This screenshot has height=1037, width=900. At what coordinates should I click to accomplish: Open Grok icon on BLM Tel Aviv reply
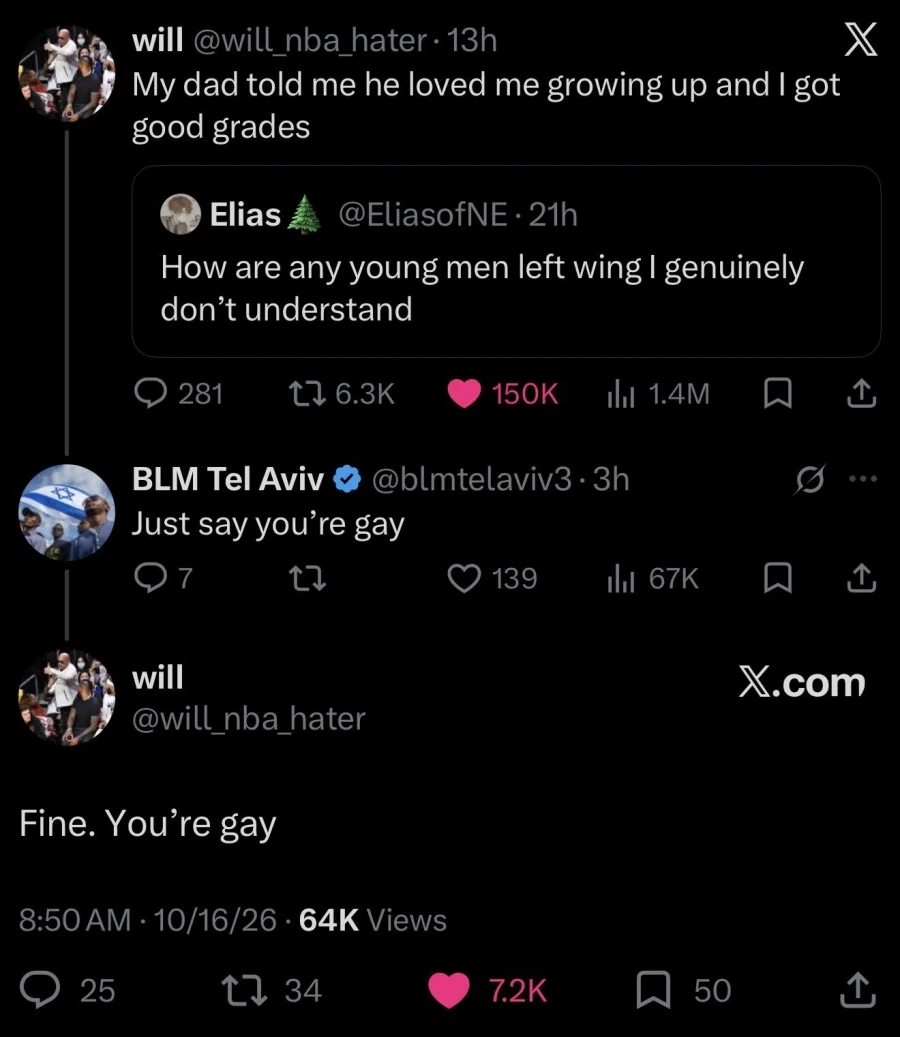(x=810, y=479)
